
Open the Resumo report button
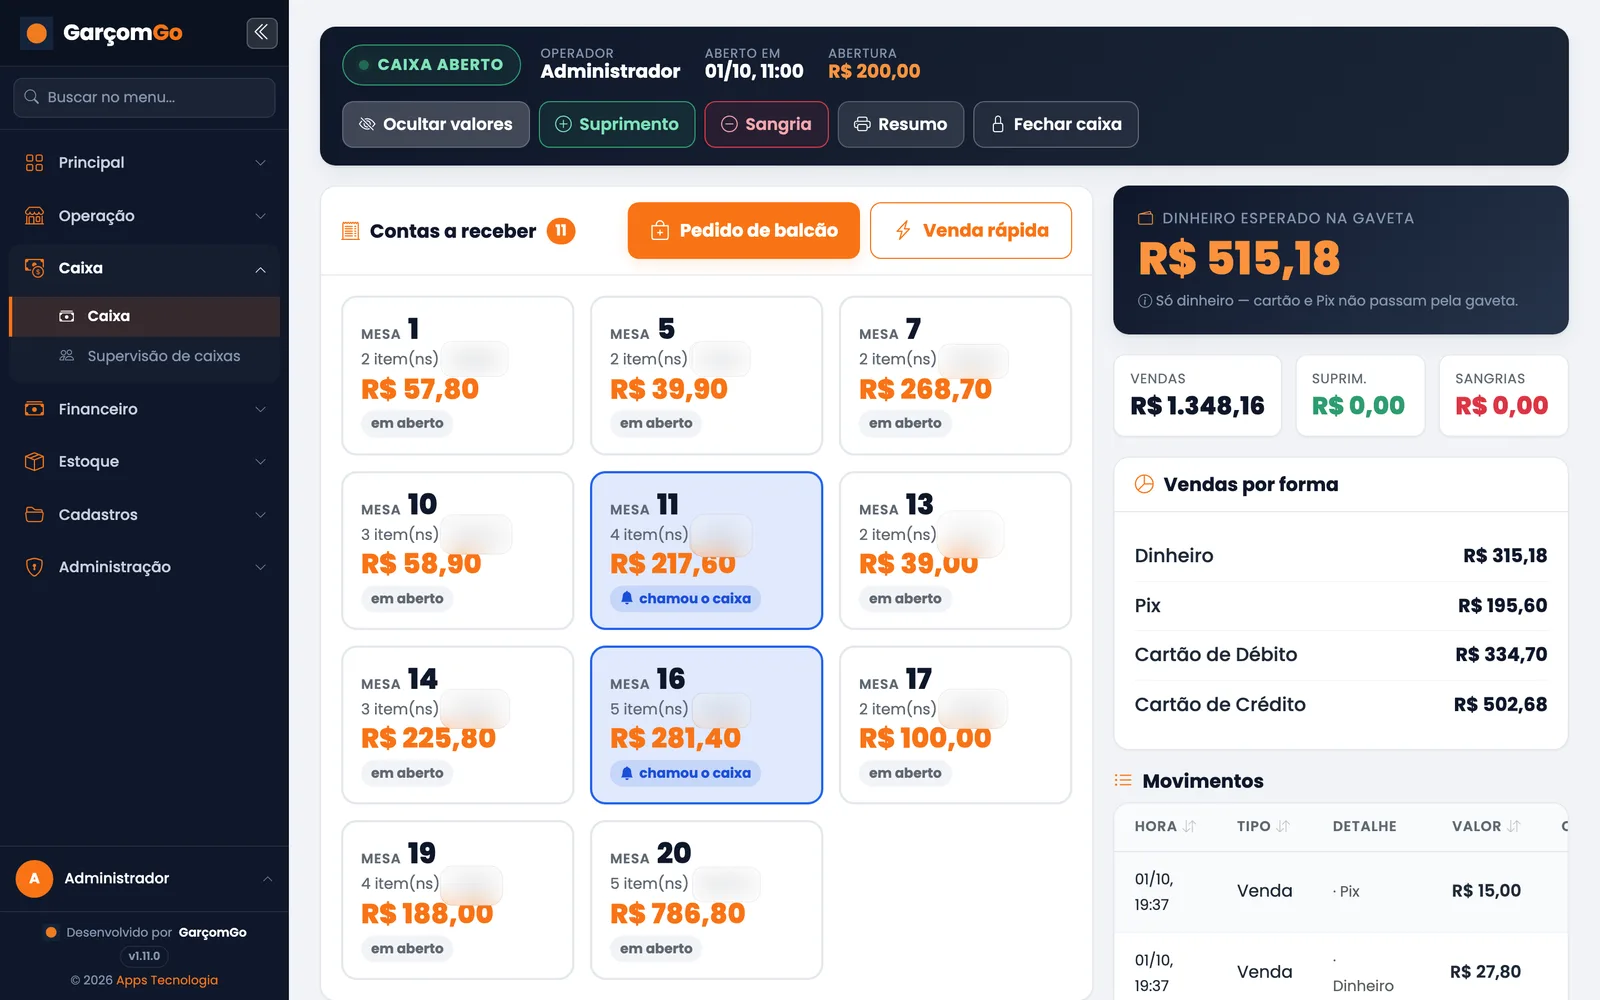coord(901,124)
